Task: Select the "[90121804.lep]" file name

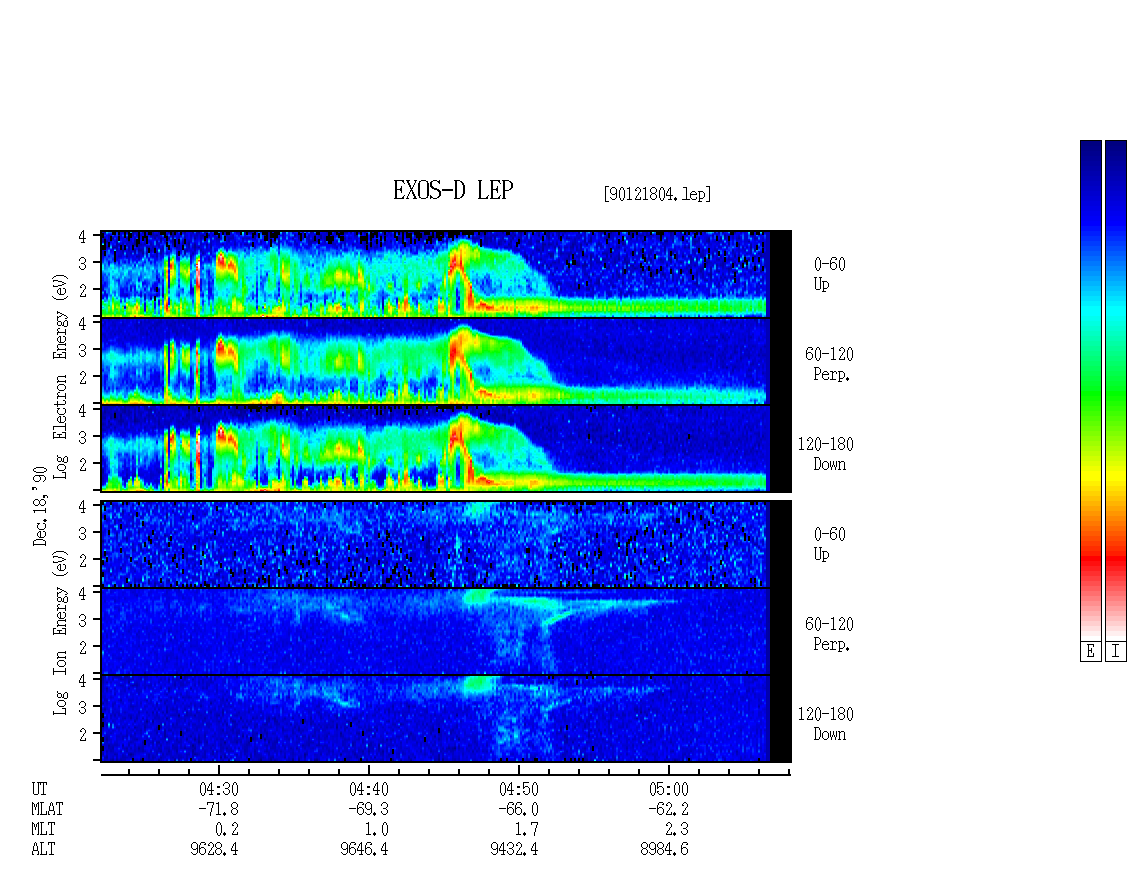Action: point(657,193)
